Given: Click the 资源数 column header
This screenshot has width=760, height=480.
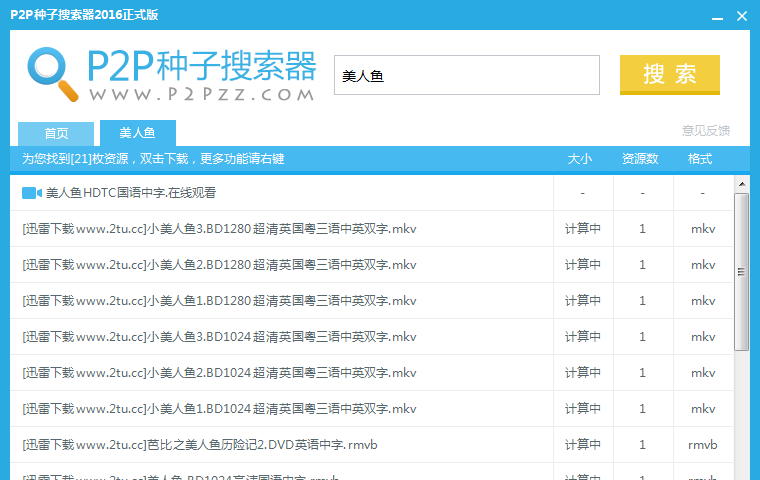Looking at the screenshot, I should (640, 159).
